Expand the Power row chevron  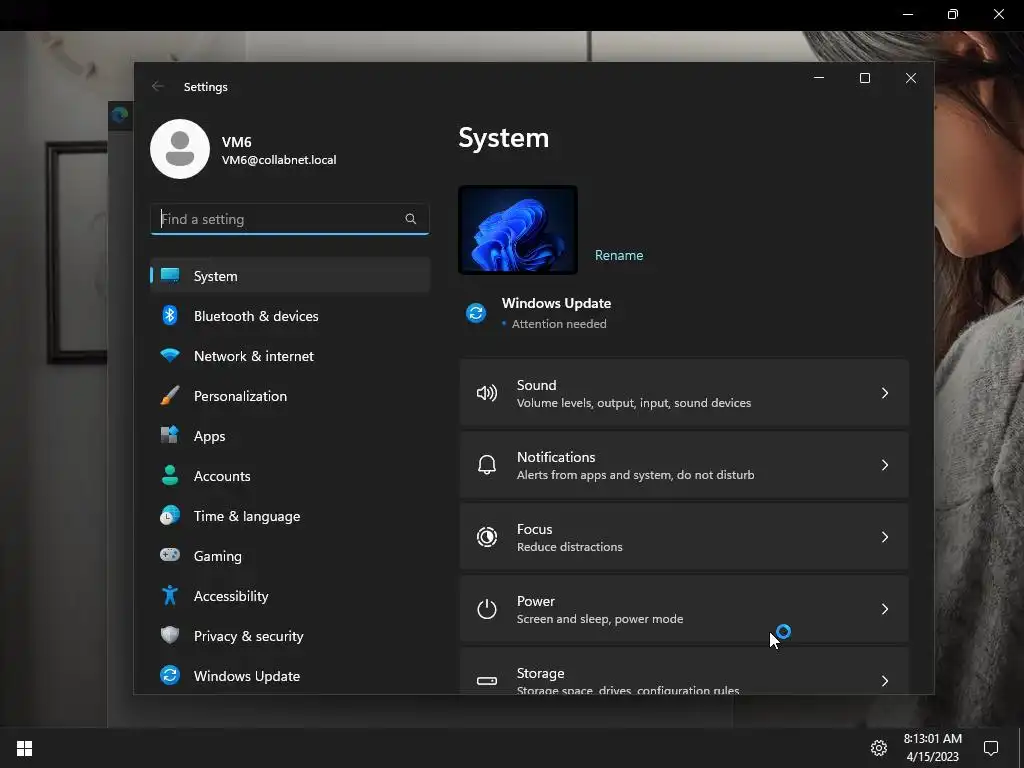[x=885, y=609]
